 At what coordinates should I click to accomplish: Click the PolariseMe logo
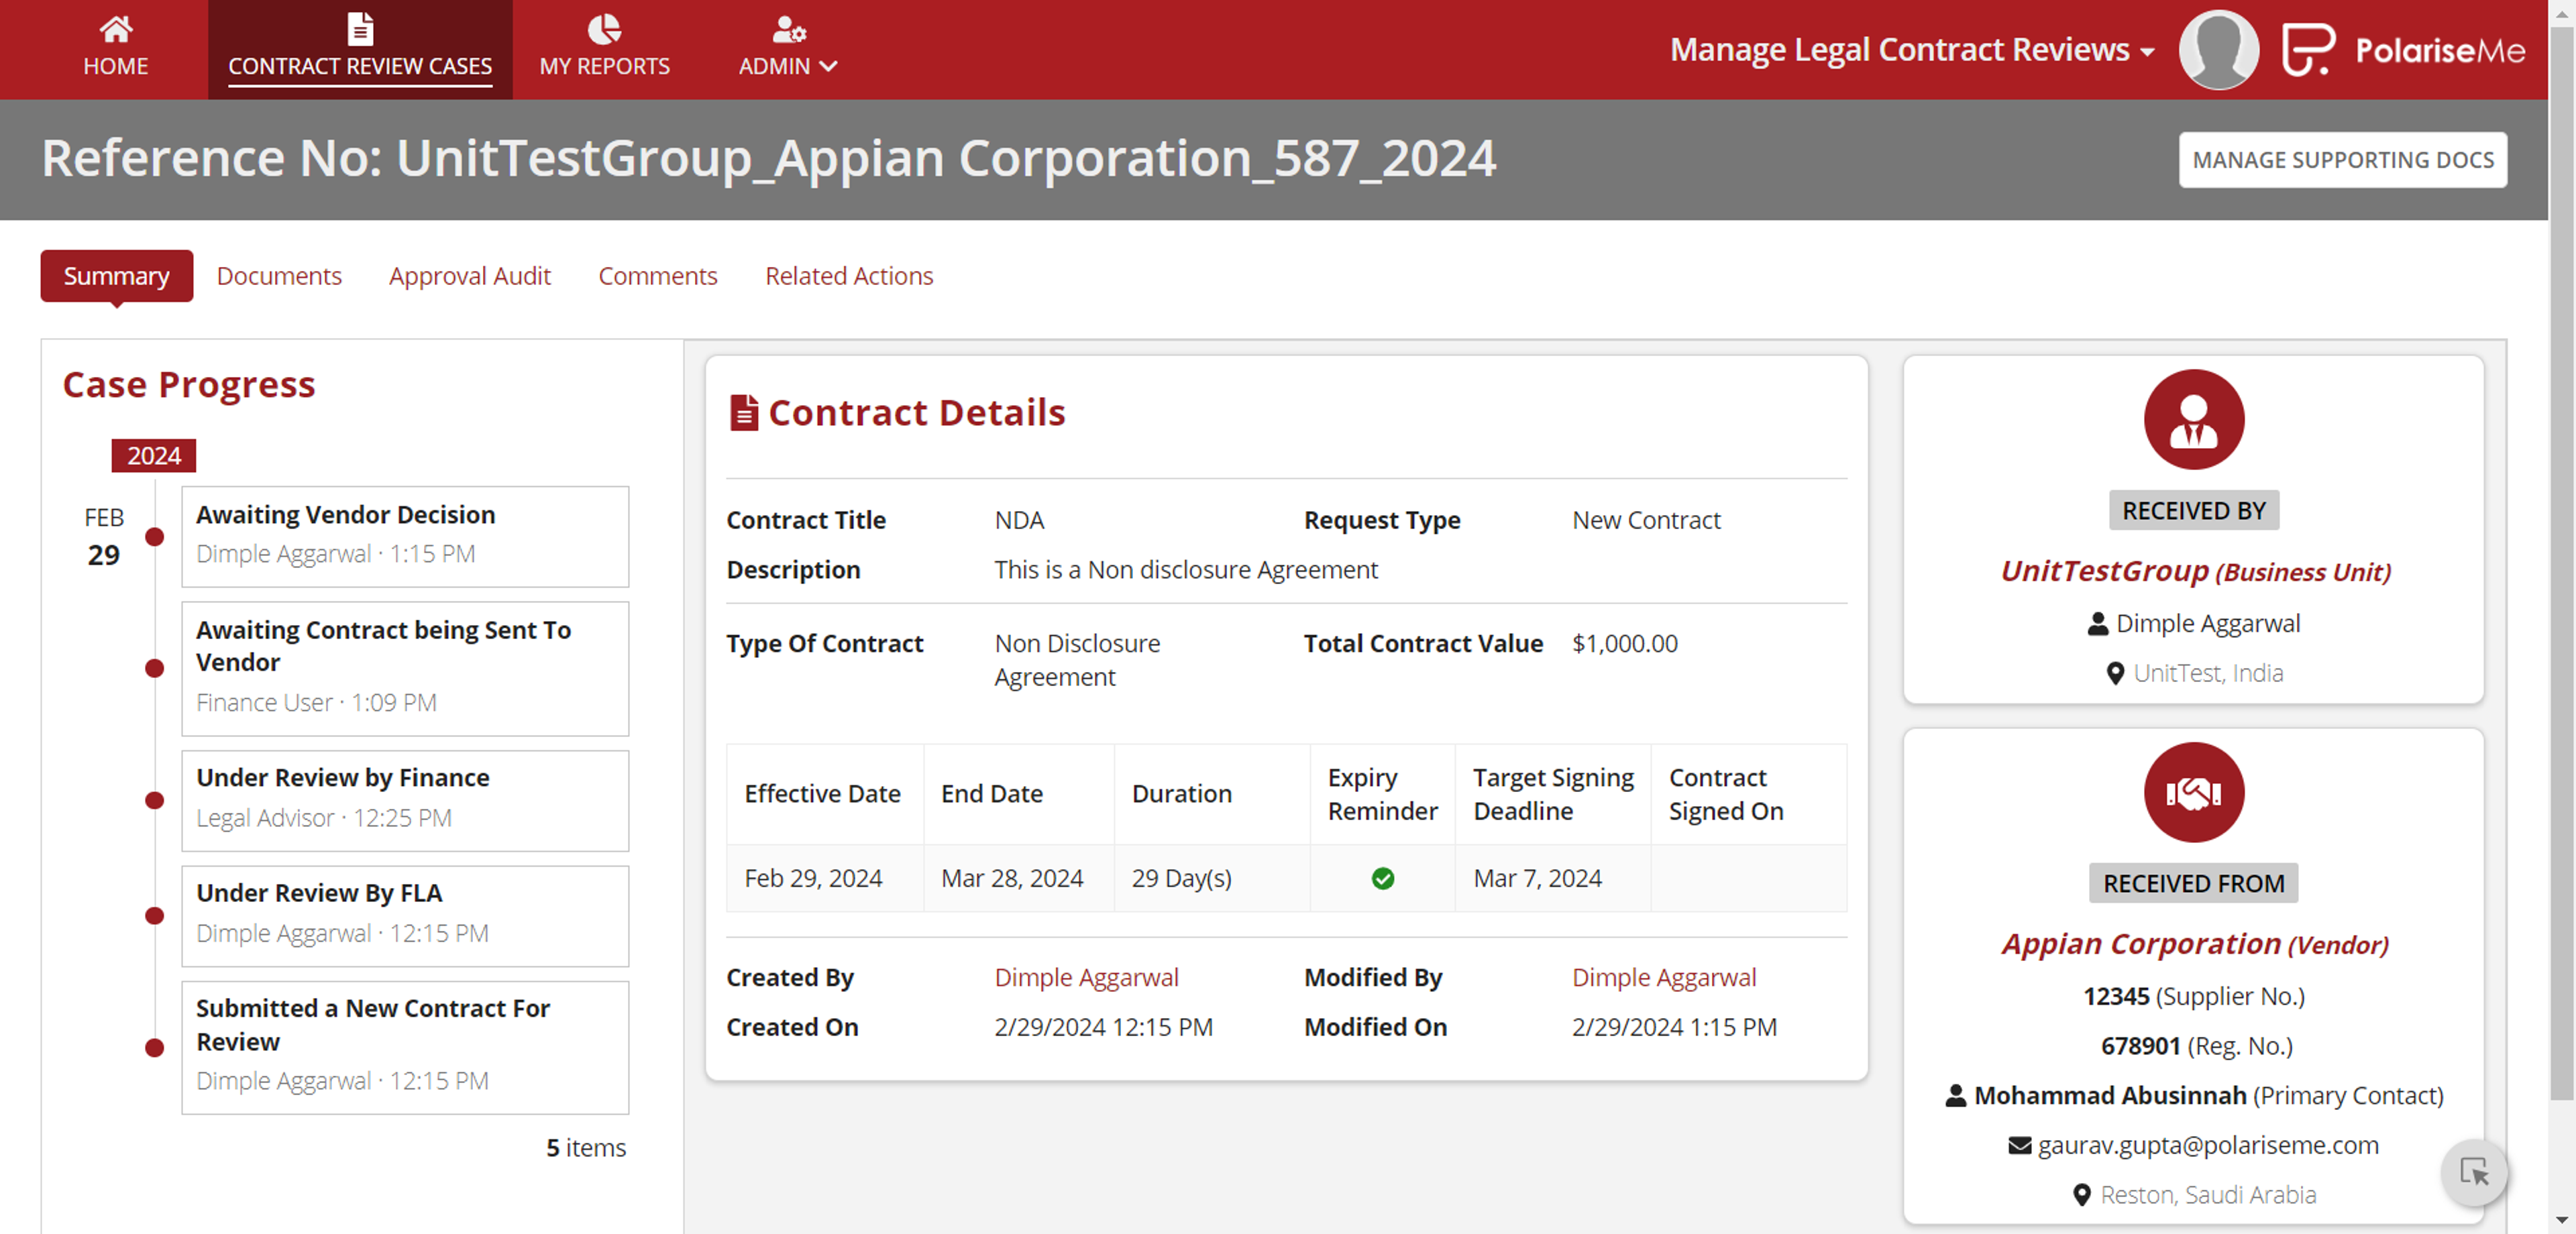point(2403,49)
